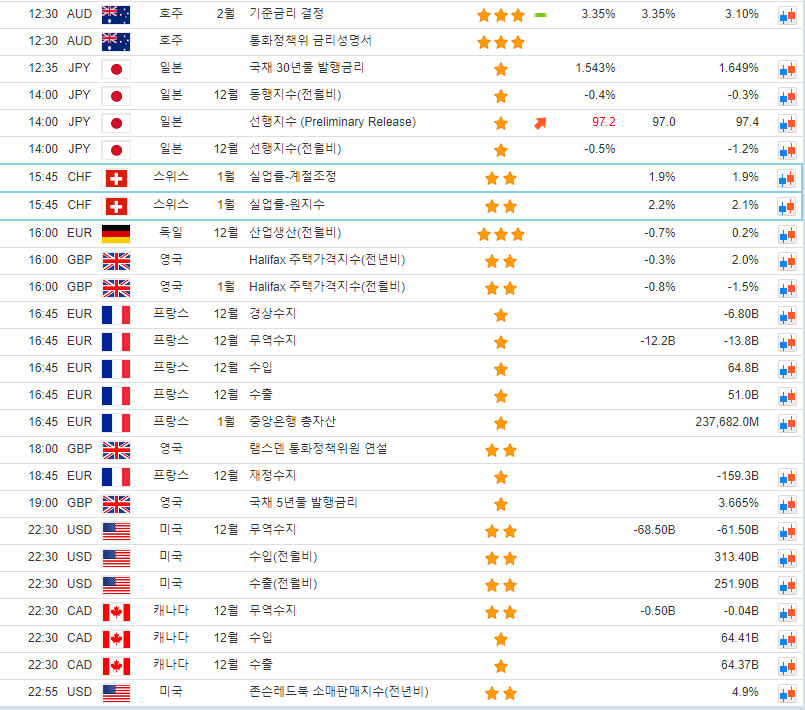Show chart for 미국 무역수지 row

pos(786,530)
